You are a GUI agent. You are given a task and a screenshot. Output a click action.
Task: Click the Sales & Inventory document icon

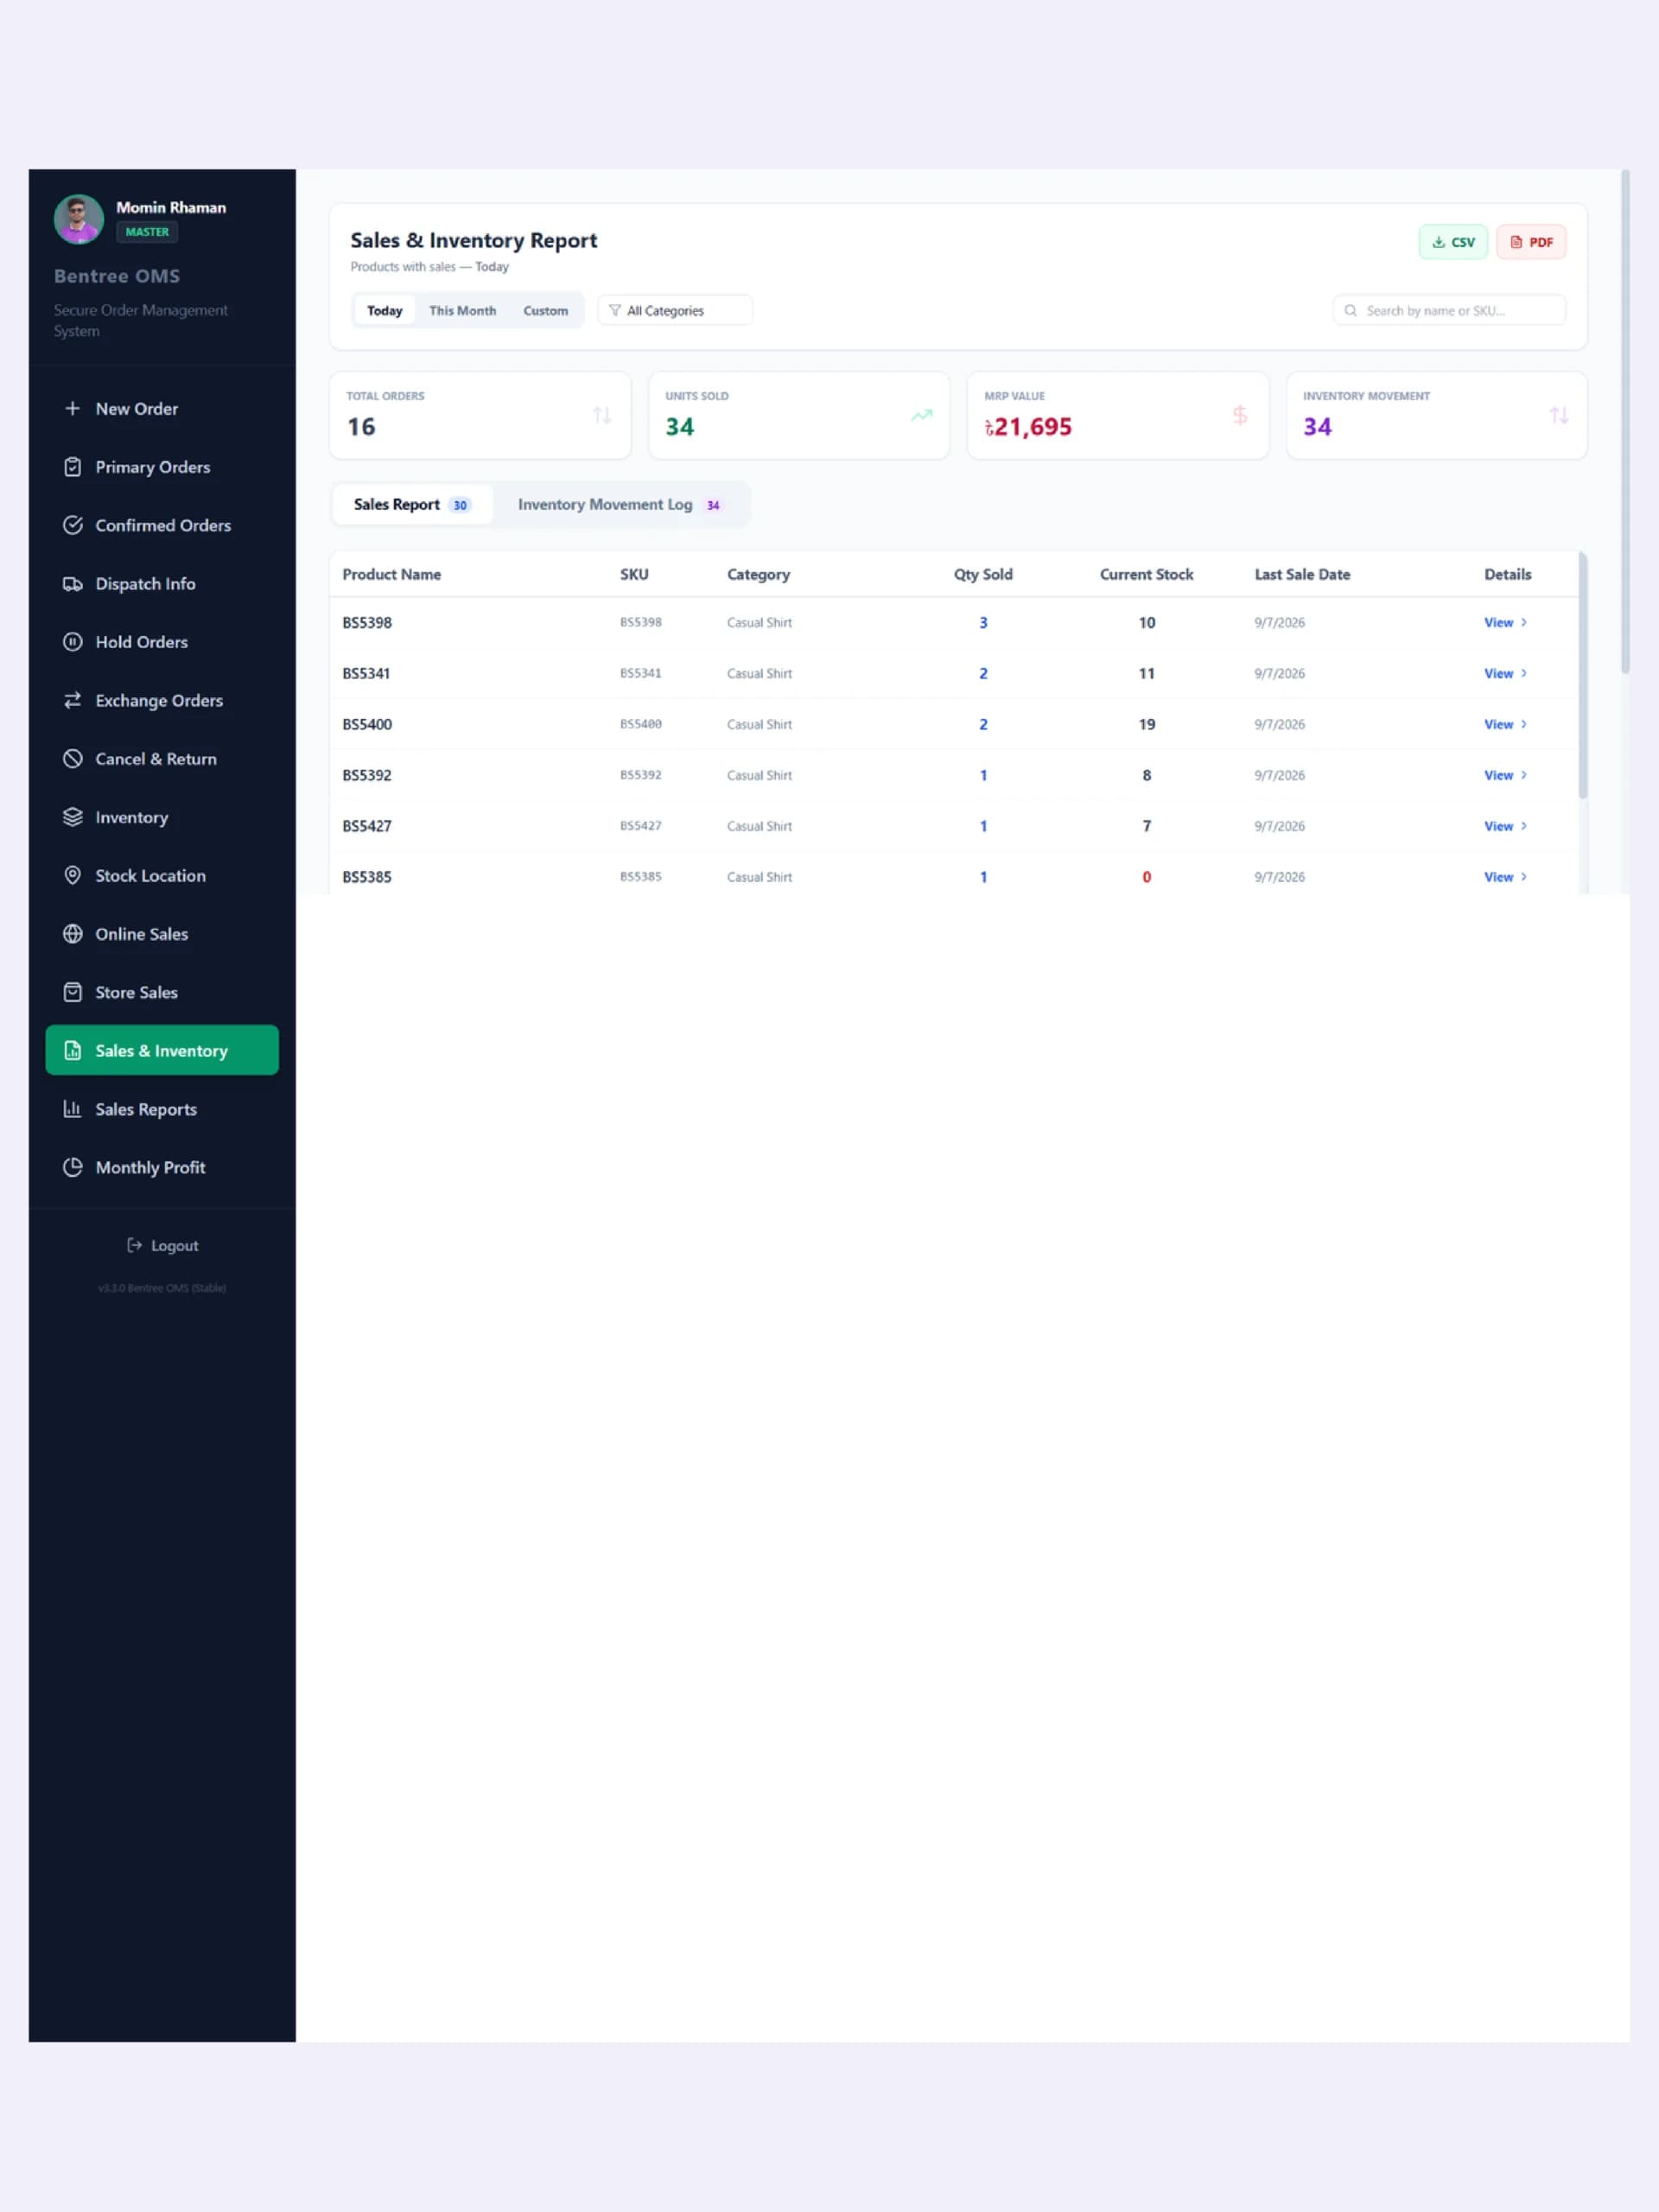click(x=72, y=1050)
